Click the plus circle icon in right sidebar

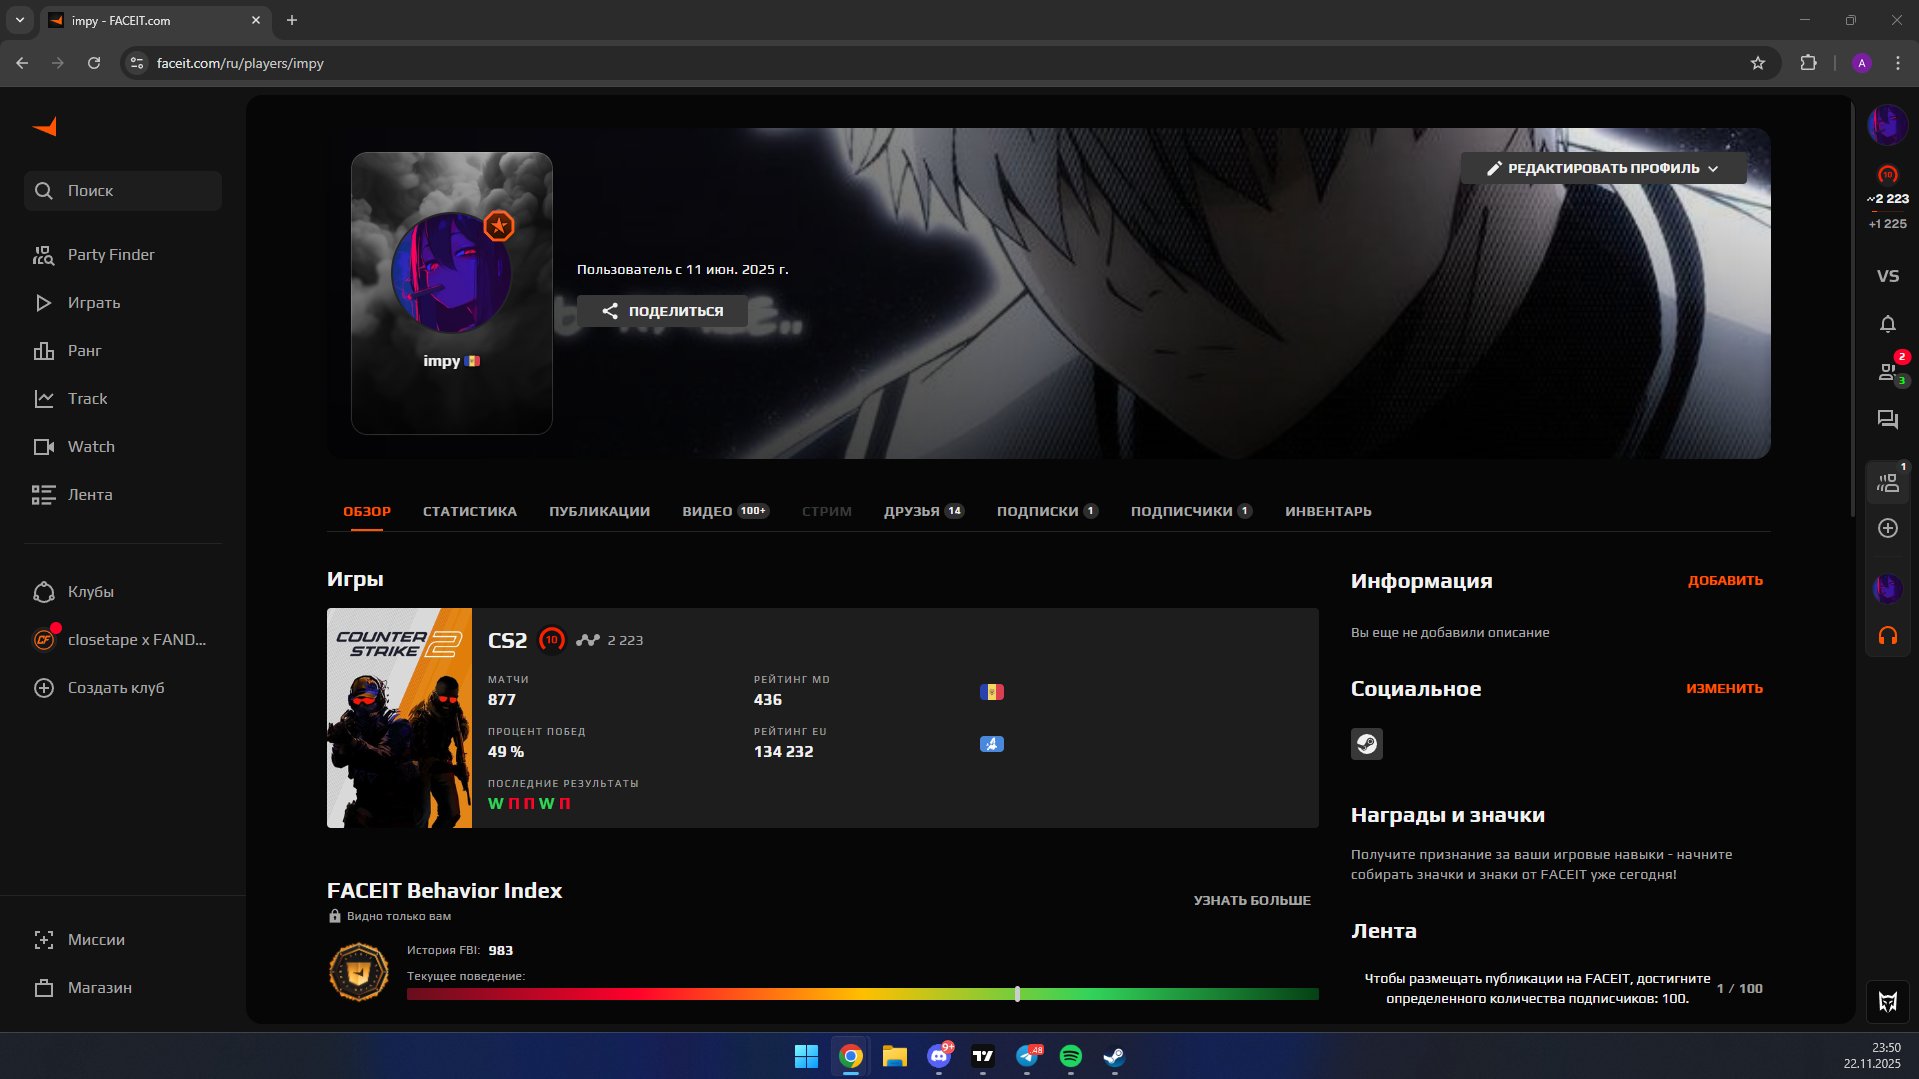(1887, 528)
